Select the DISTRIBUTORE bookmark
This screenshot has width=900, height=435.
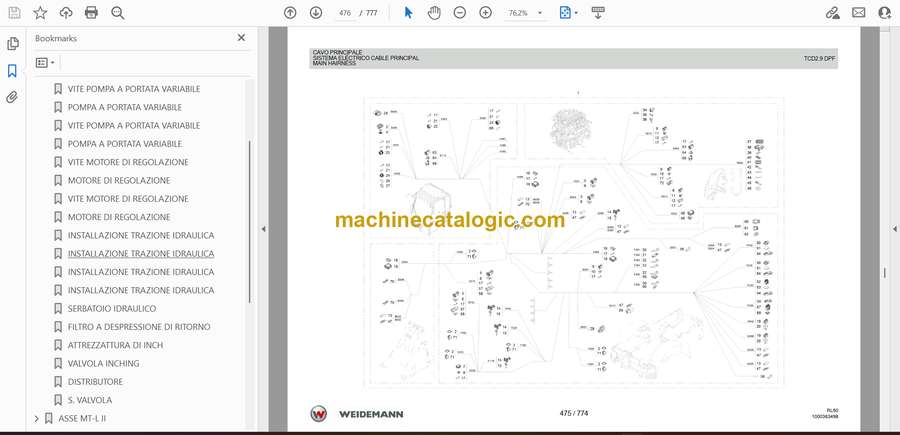tap(95, 382)
